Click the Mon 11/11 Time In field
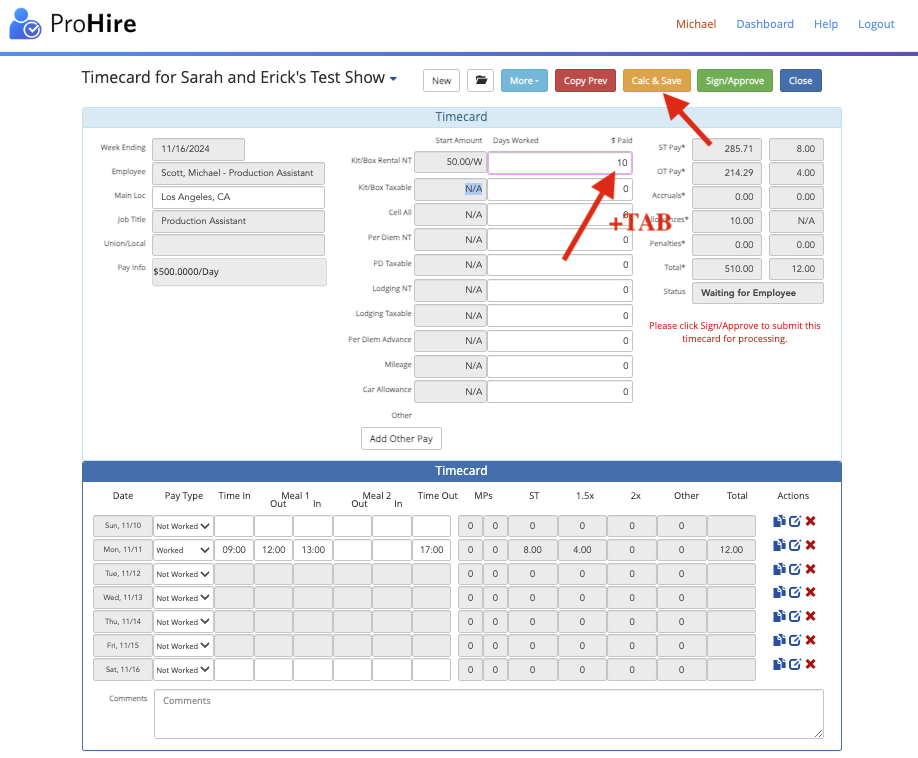Viewport: 918px width, 758px height. (x=234, y=550)
